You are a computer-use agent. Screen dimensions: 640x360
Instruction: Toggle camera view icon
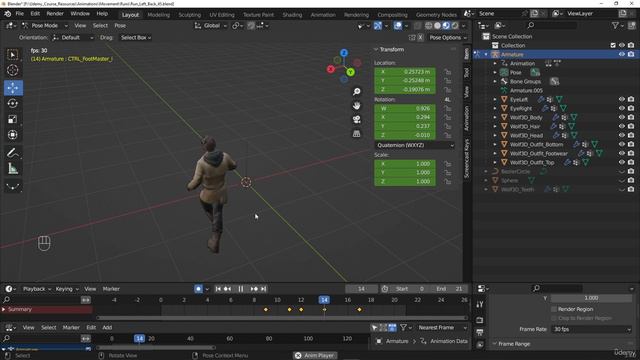(357, 119)
